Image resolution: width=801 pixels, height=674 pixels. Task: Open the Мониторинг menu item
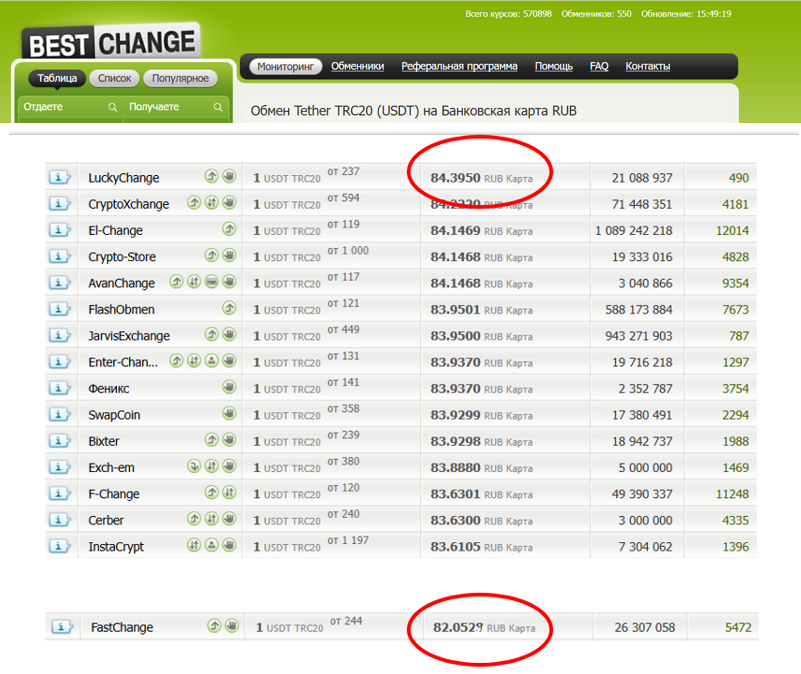pos(286,66)
